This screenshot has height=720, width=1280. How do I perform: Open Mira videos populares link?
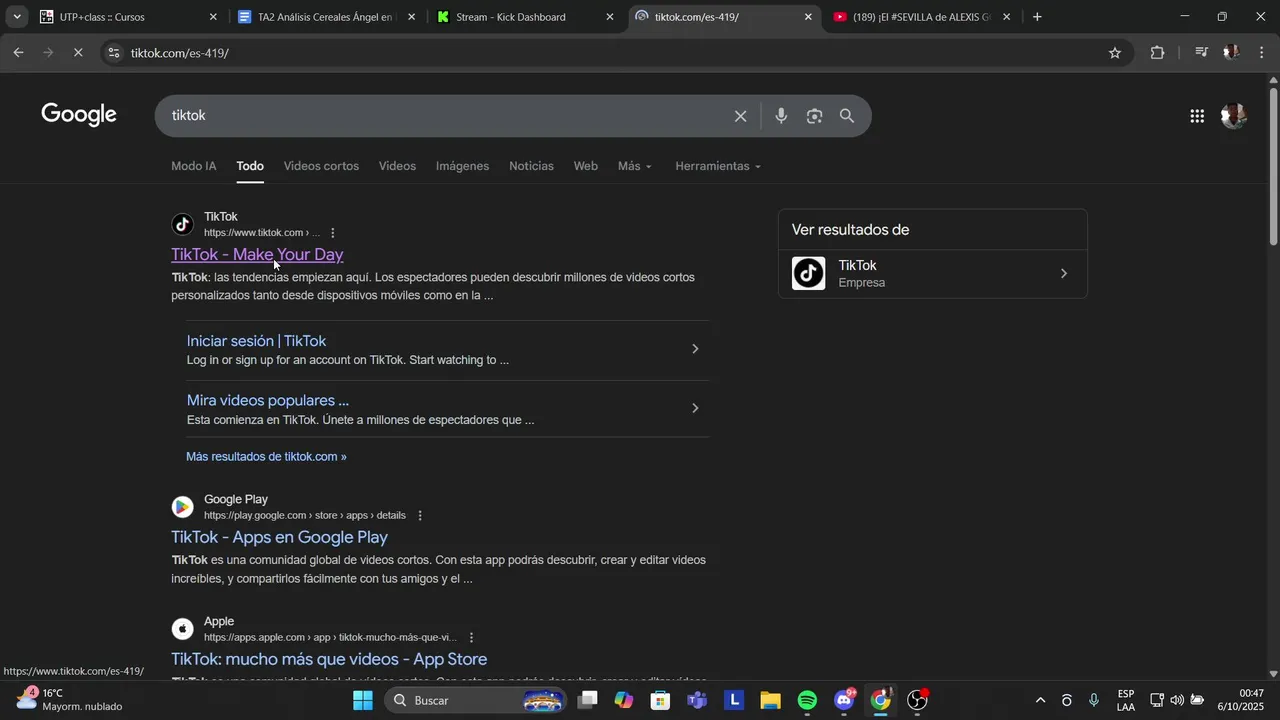(268, 401)
